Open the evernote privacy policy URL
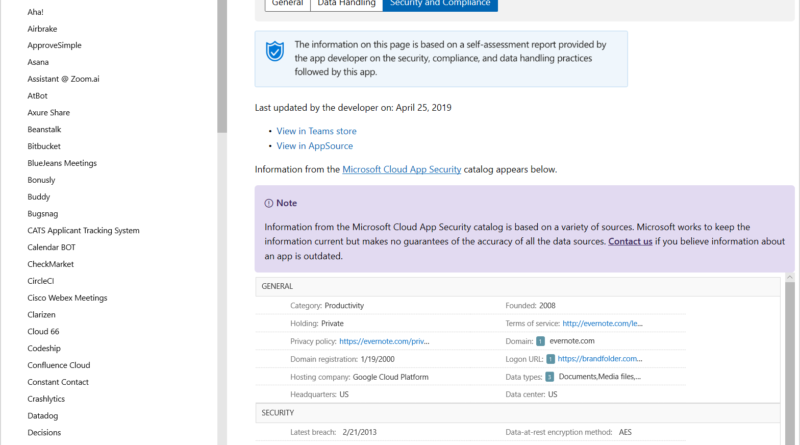The height and width of the screenshot is (445, 800). (384, 341)
